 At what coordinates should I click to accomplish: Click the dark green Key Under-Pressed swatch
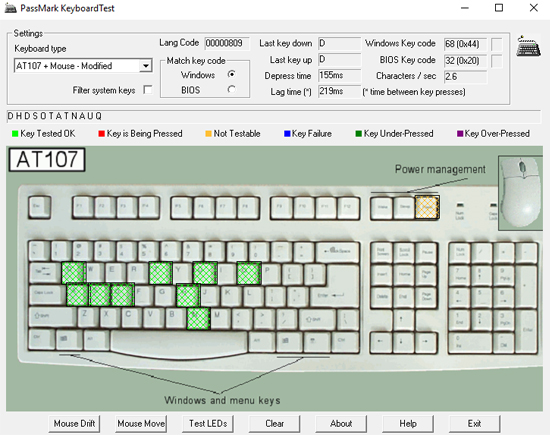[358, 134]
